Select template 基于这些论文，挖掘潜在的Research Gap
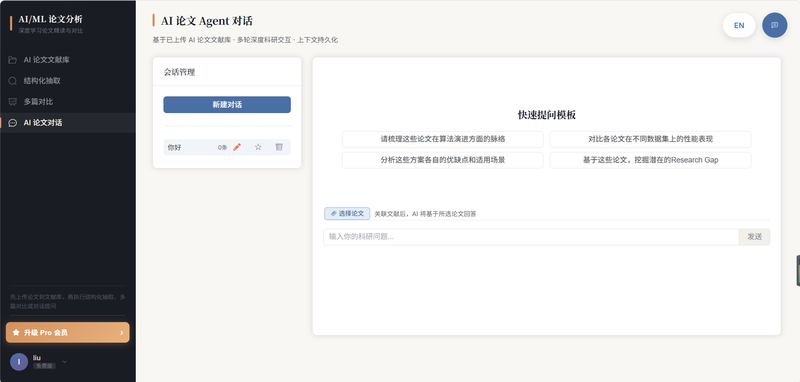 tap(651, 160)
